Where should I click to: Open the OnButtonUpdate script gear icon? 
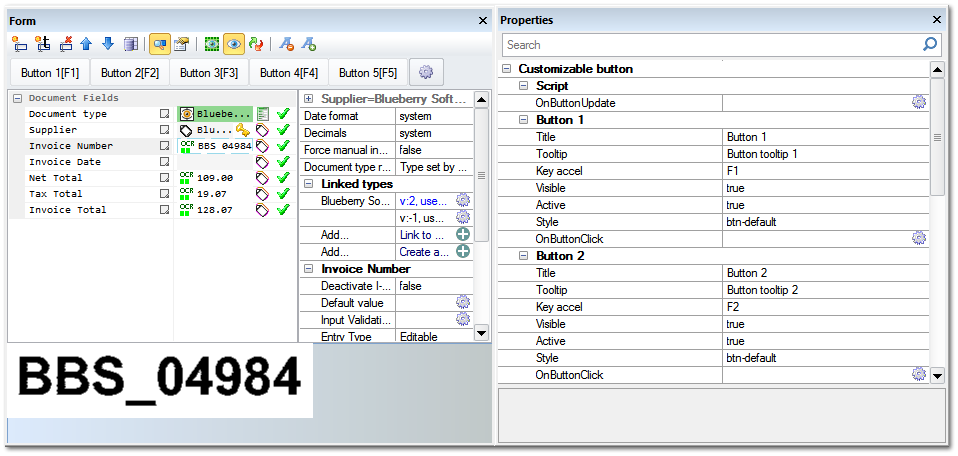point(918,103)
